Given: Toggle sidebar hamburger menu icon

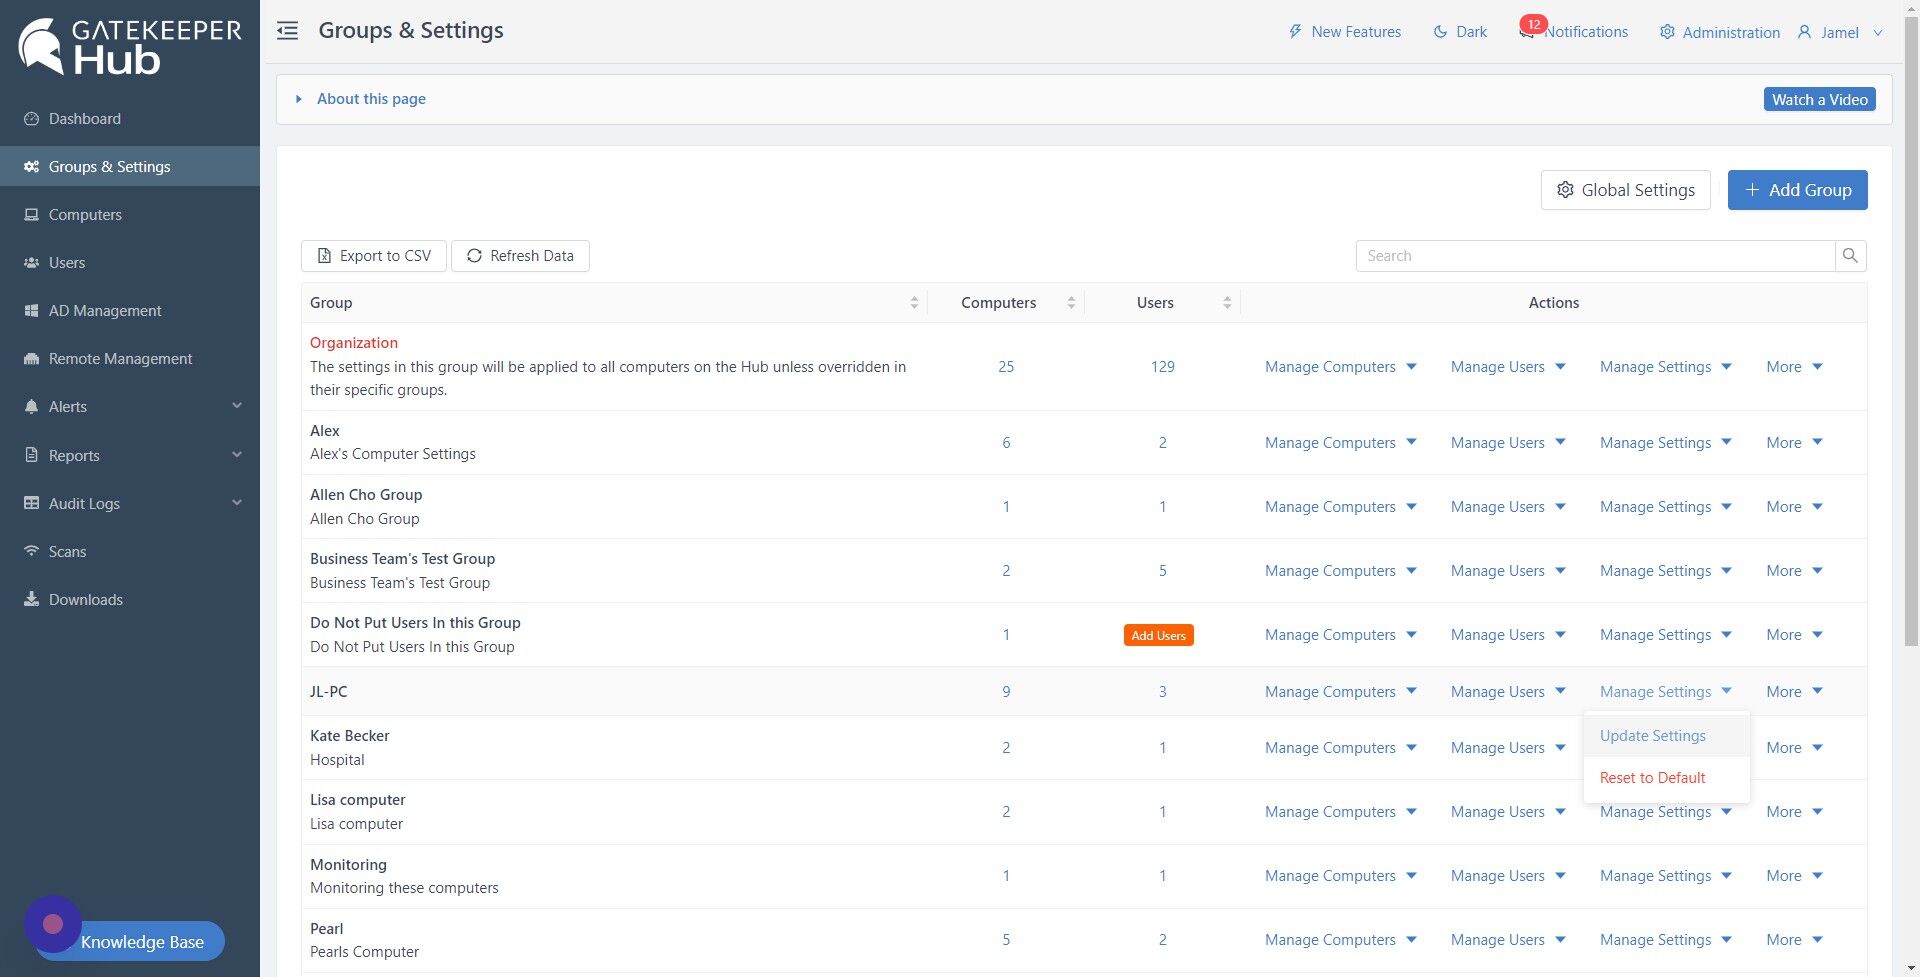Looking at the screenshot, I should tap(287, 31).
